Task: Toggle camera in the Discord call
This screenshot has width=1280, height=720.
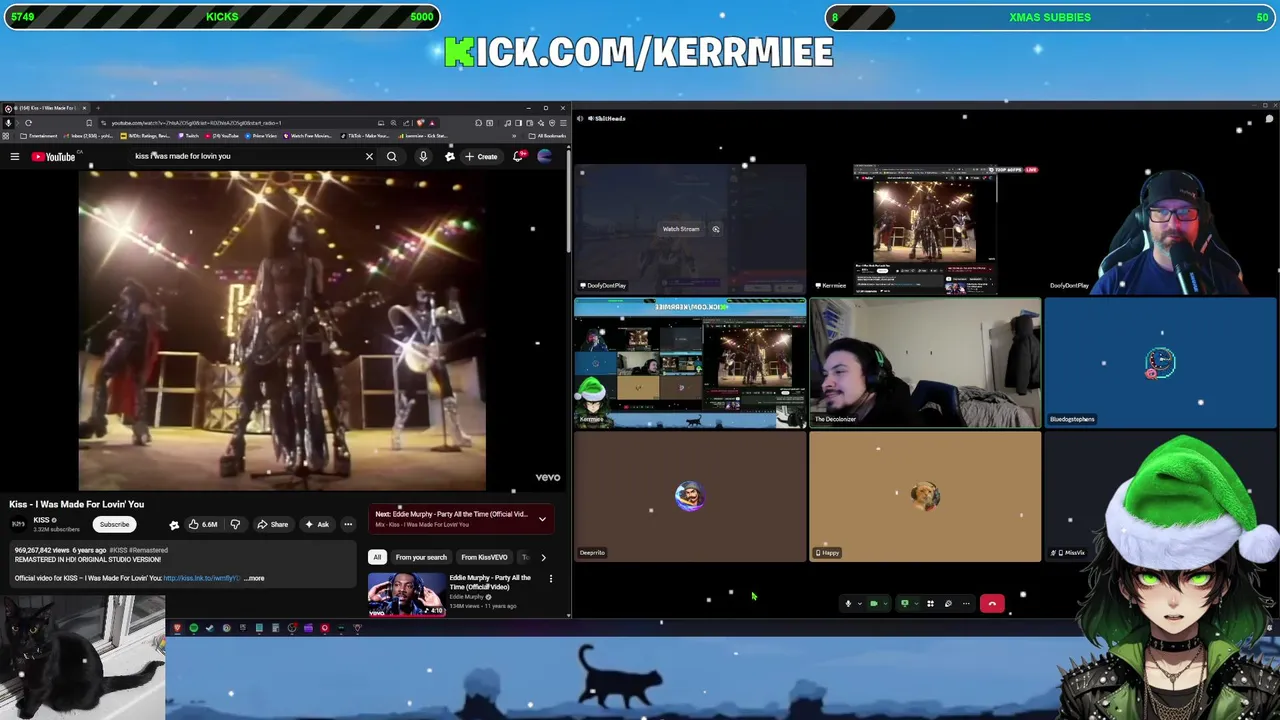Action: tap(874, 603)
